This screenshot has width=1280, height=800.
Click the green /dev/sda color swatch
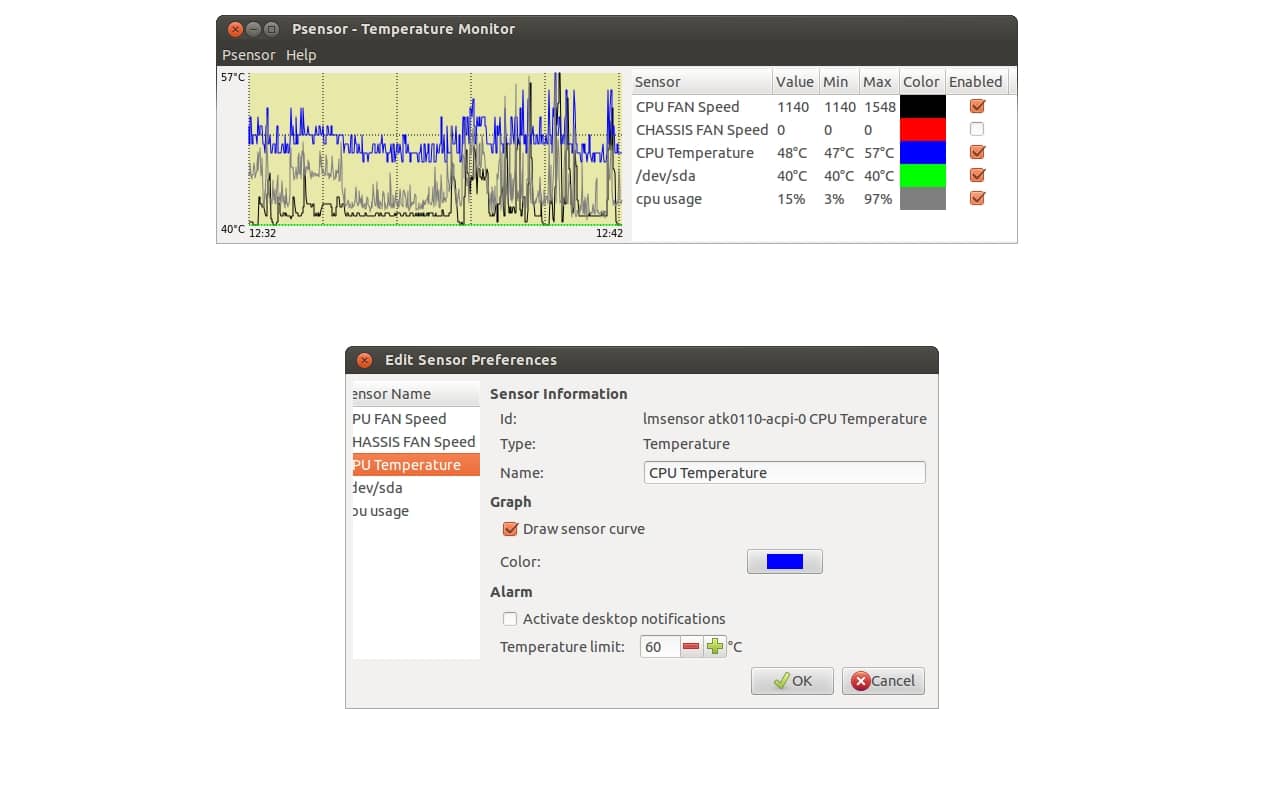click(x=922, y=176)
